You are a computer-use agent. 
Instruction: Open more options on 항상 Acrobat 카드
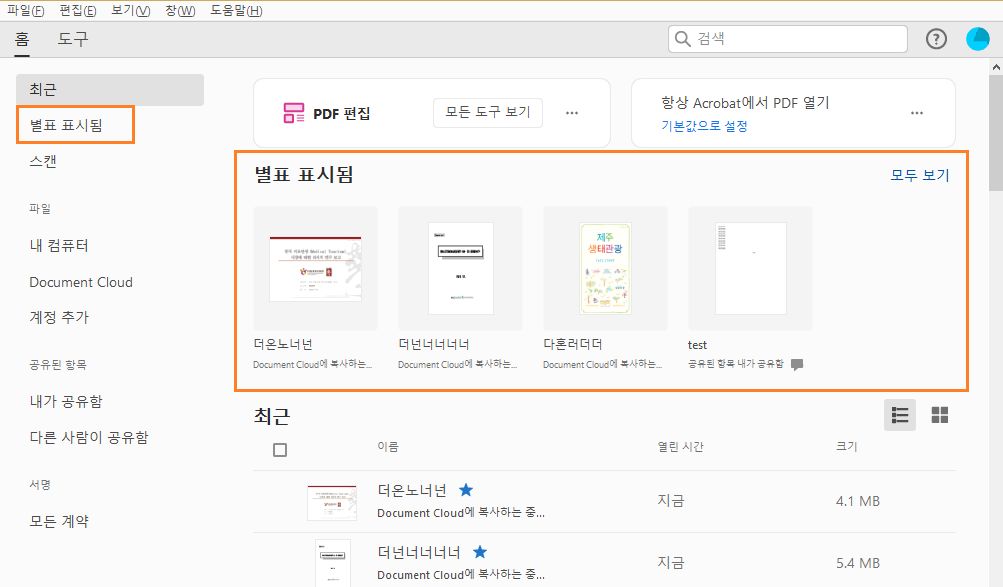click(x=916, y=113)
